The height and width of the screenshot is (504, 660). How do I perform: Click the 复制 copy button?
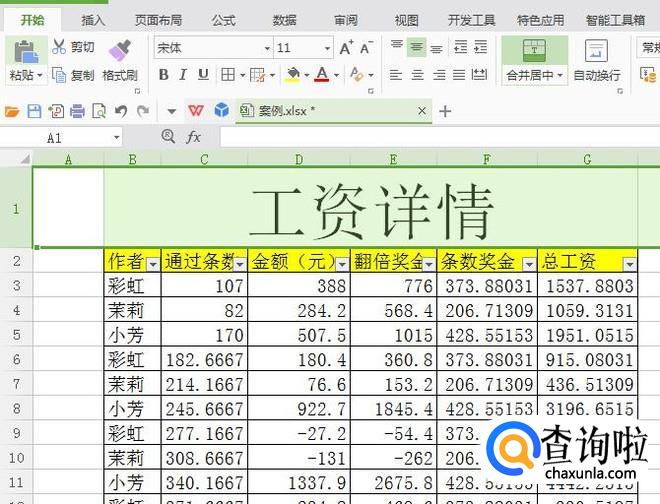coord(73,75)
